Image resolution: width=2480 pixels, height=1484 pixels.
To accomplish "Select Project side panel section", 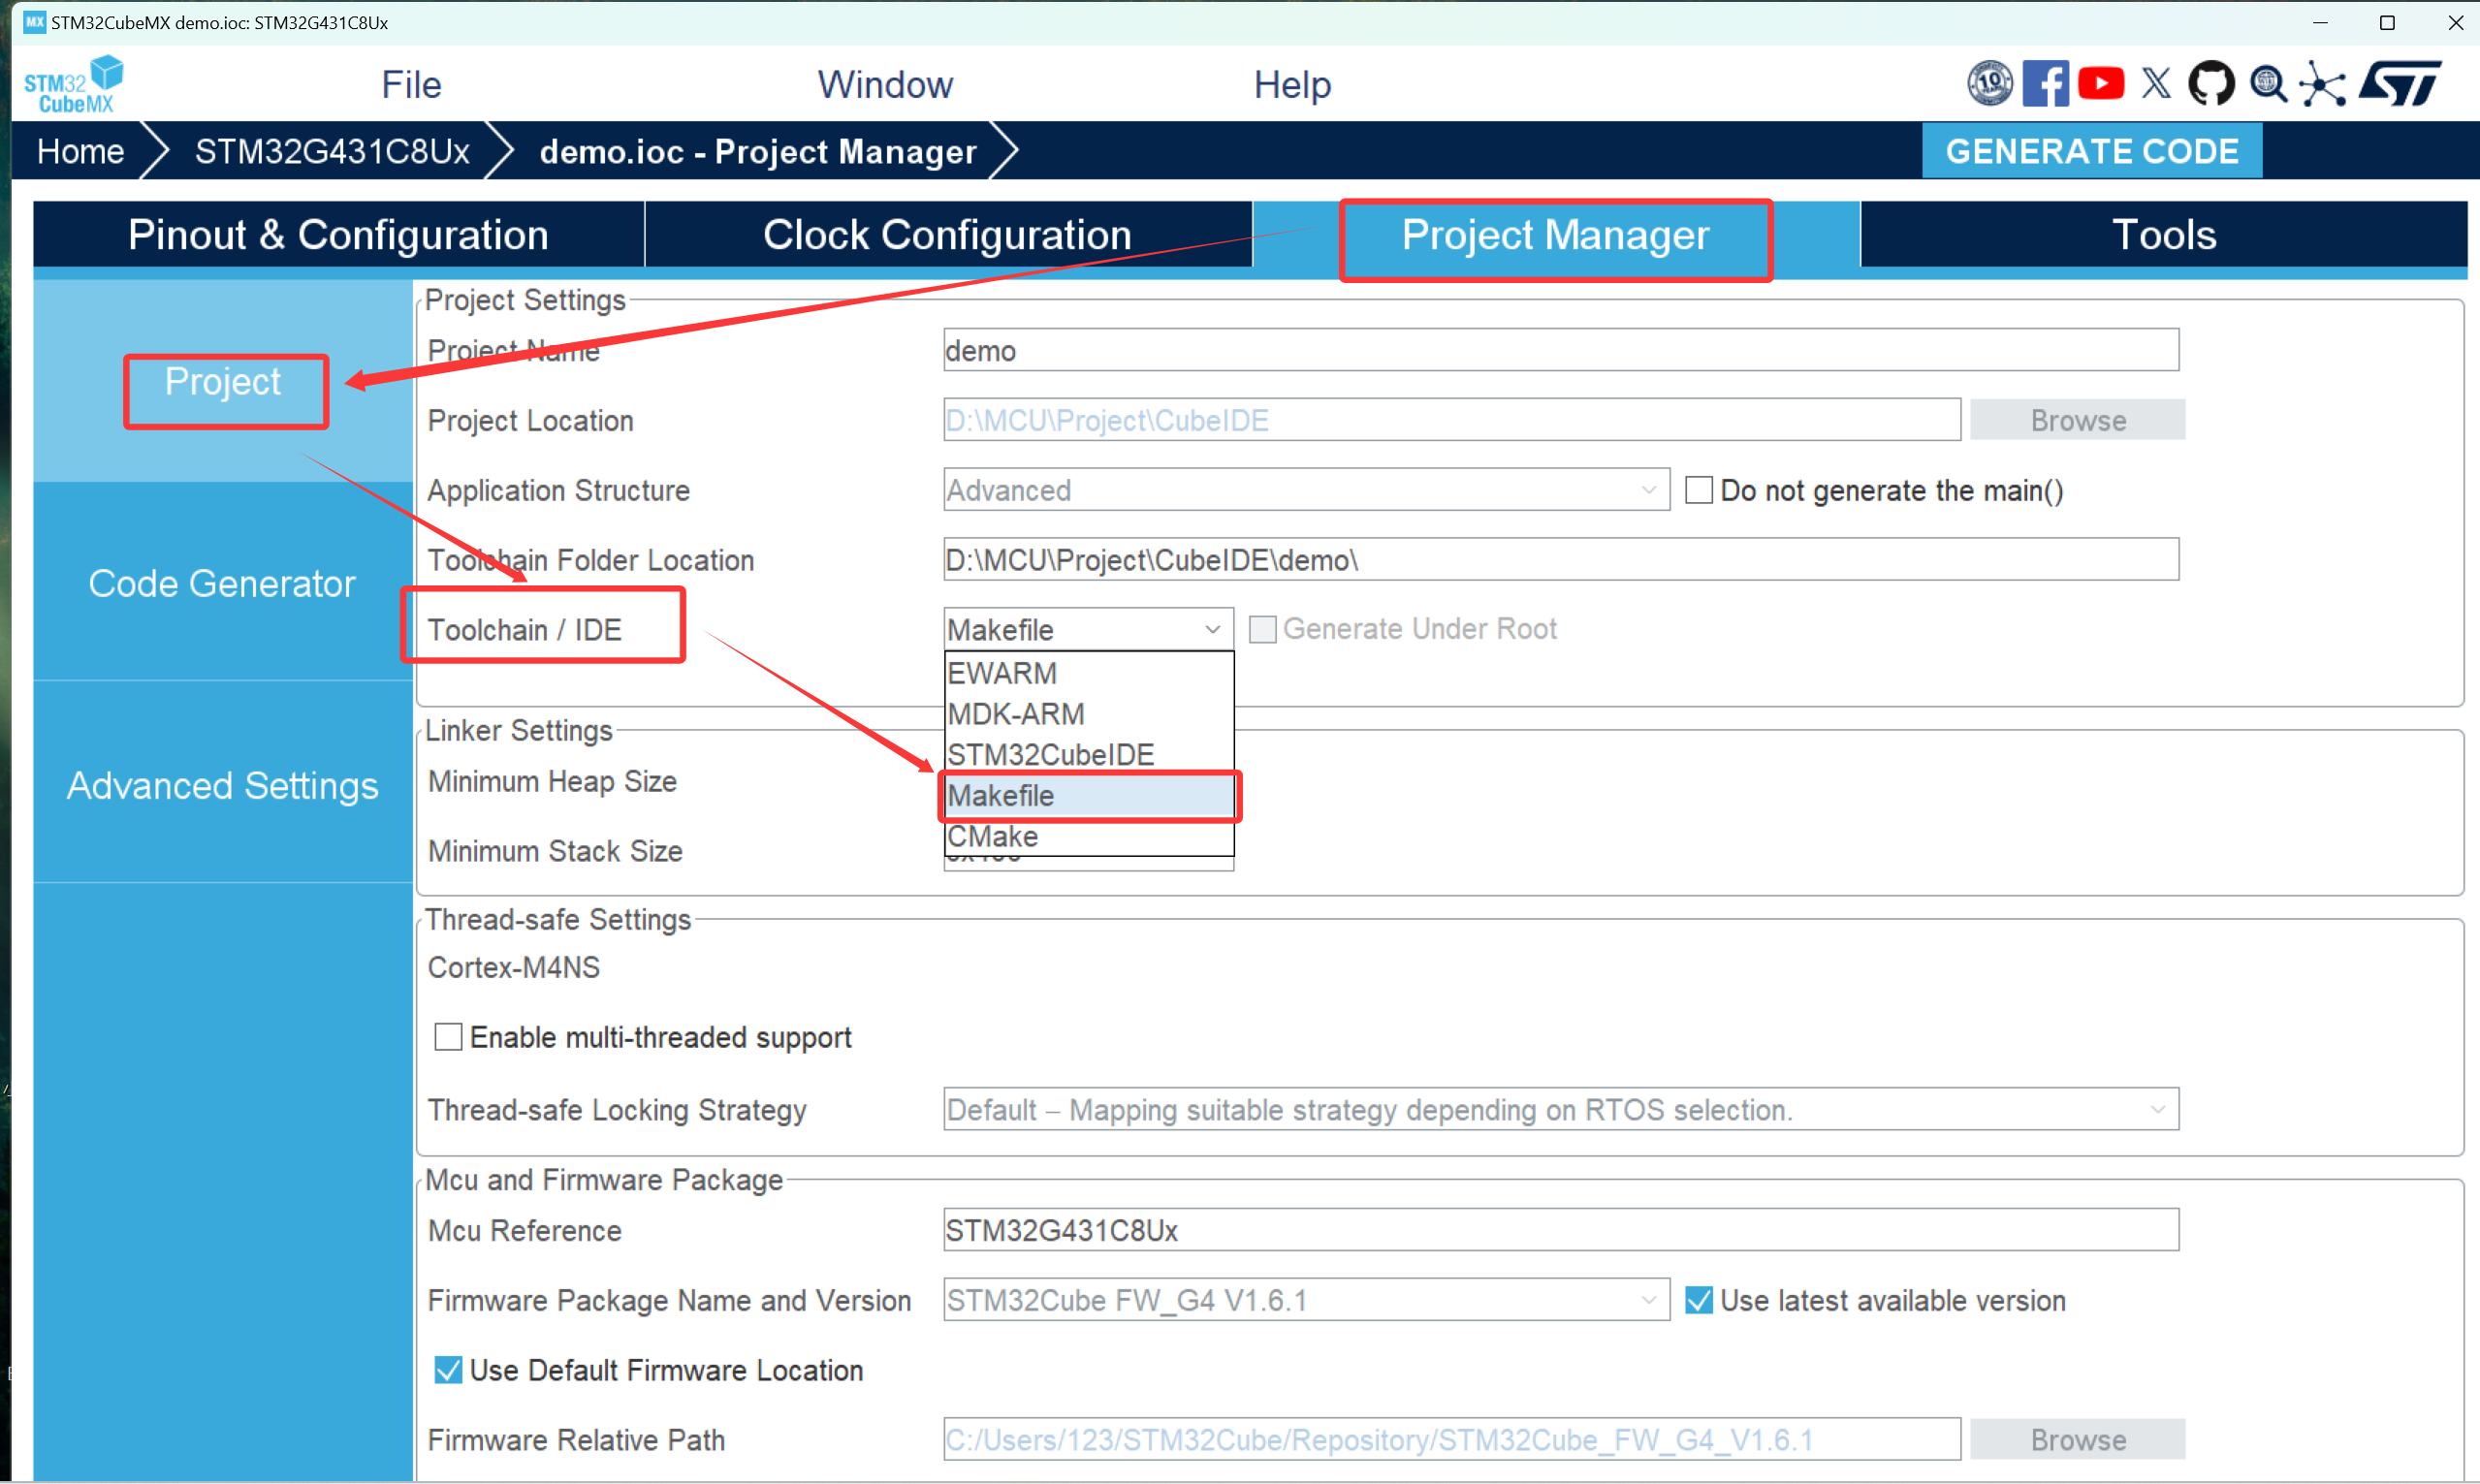I will coord(223,381).
